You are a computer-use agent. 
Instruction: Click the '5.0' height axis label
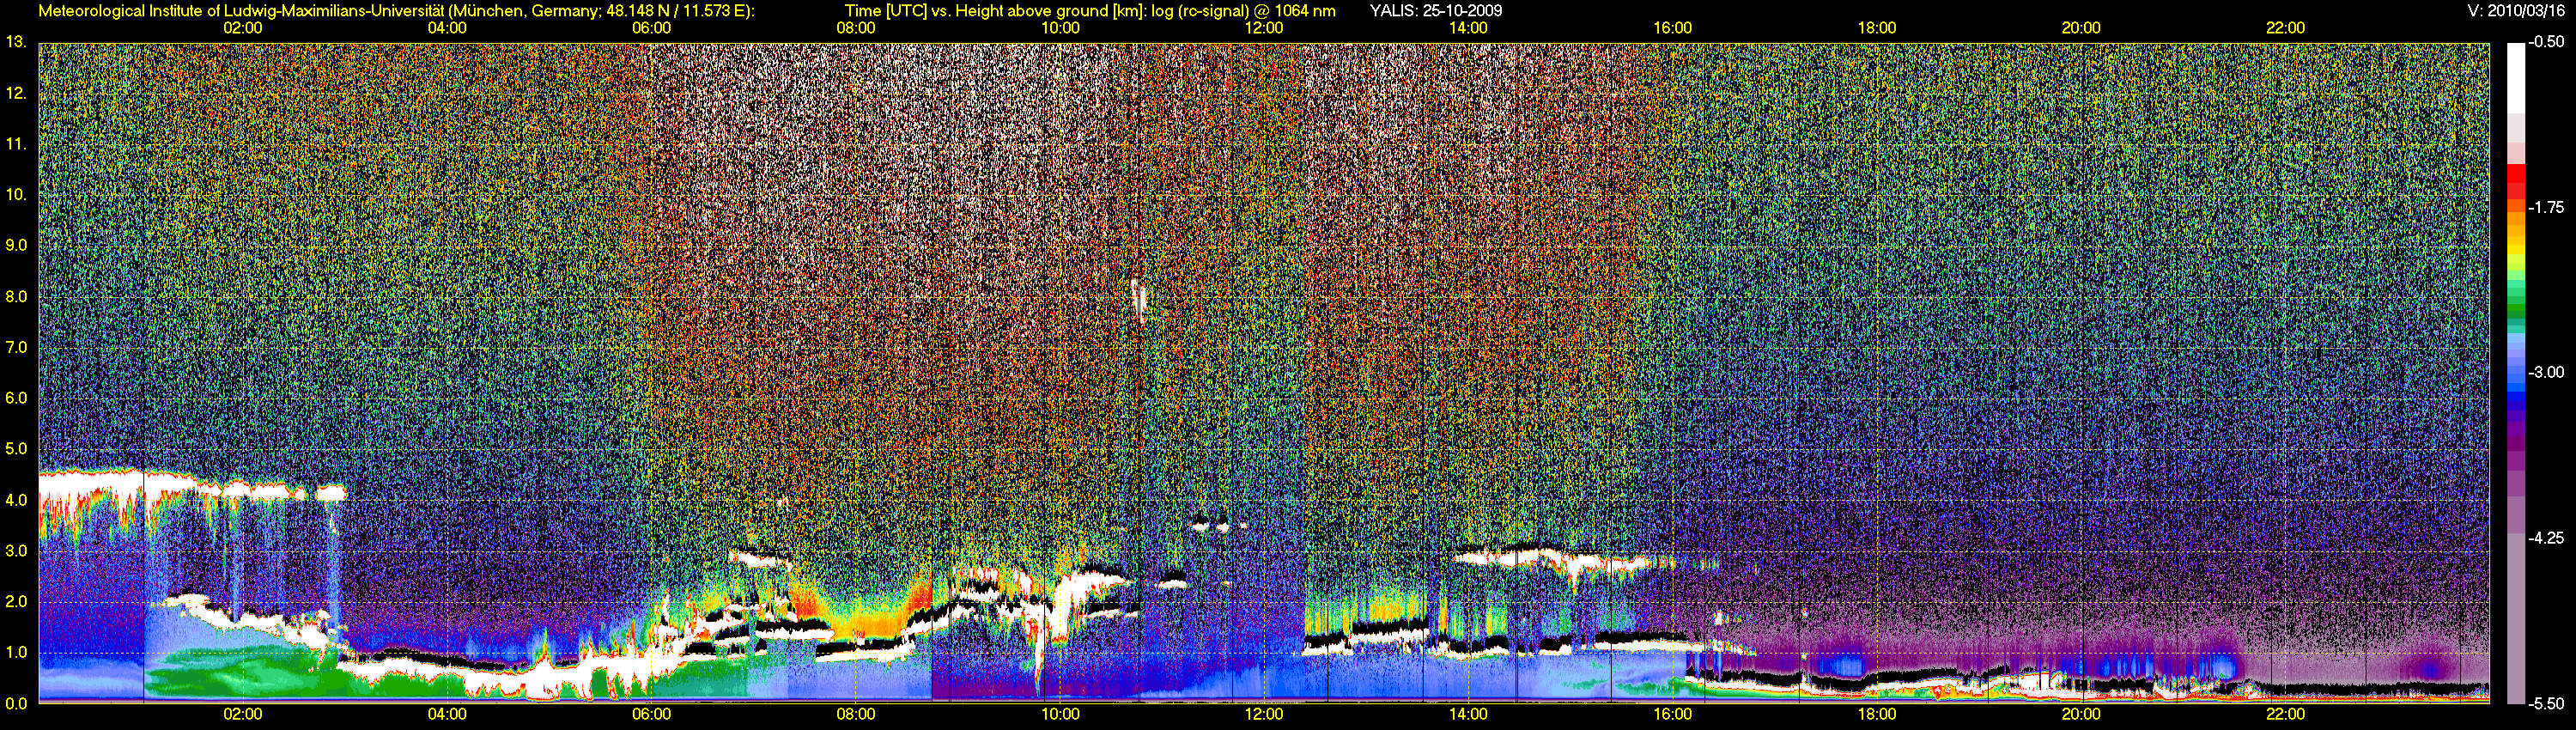click(16, 449)
